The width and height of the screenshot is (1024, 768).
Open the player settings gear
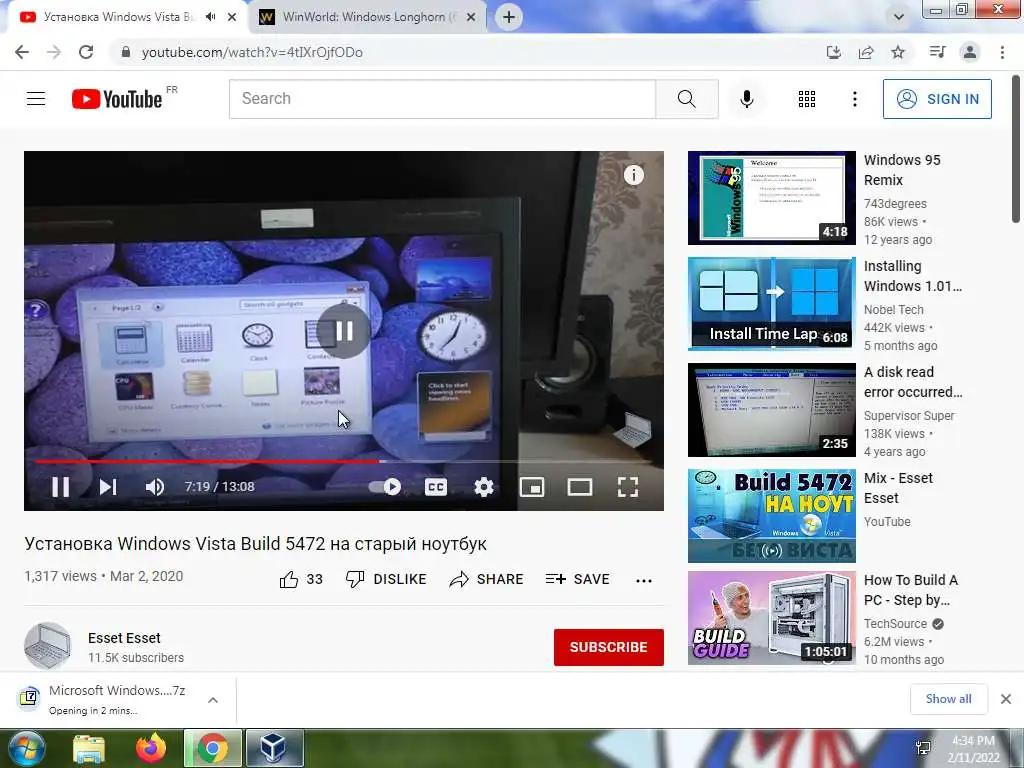click(x=484, y=487)
